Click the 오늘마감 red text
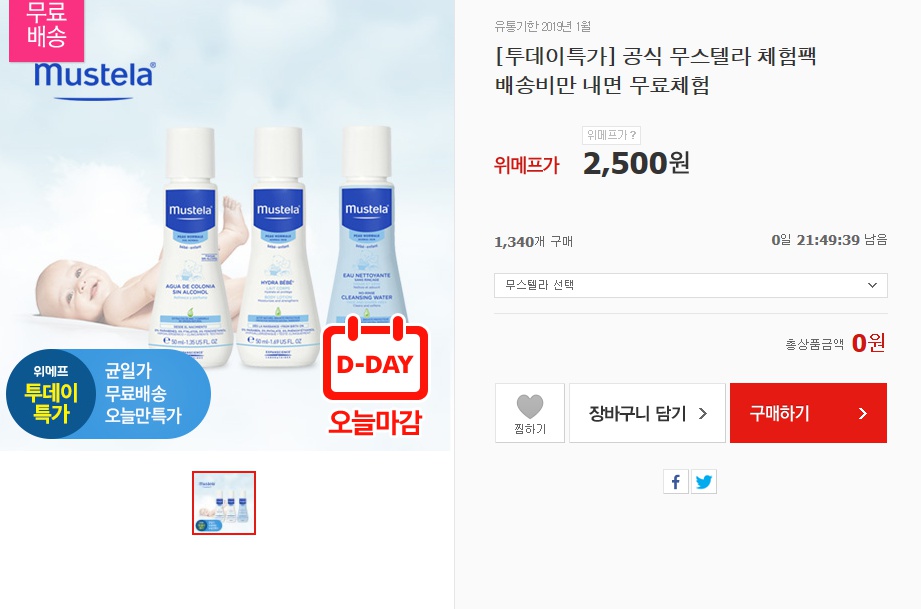 [x=375, y=421]
